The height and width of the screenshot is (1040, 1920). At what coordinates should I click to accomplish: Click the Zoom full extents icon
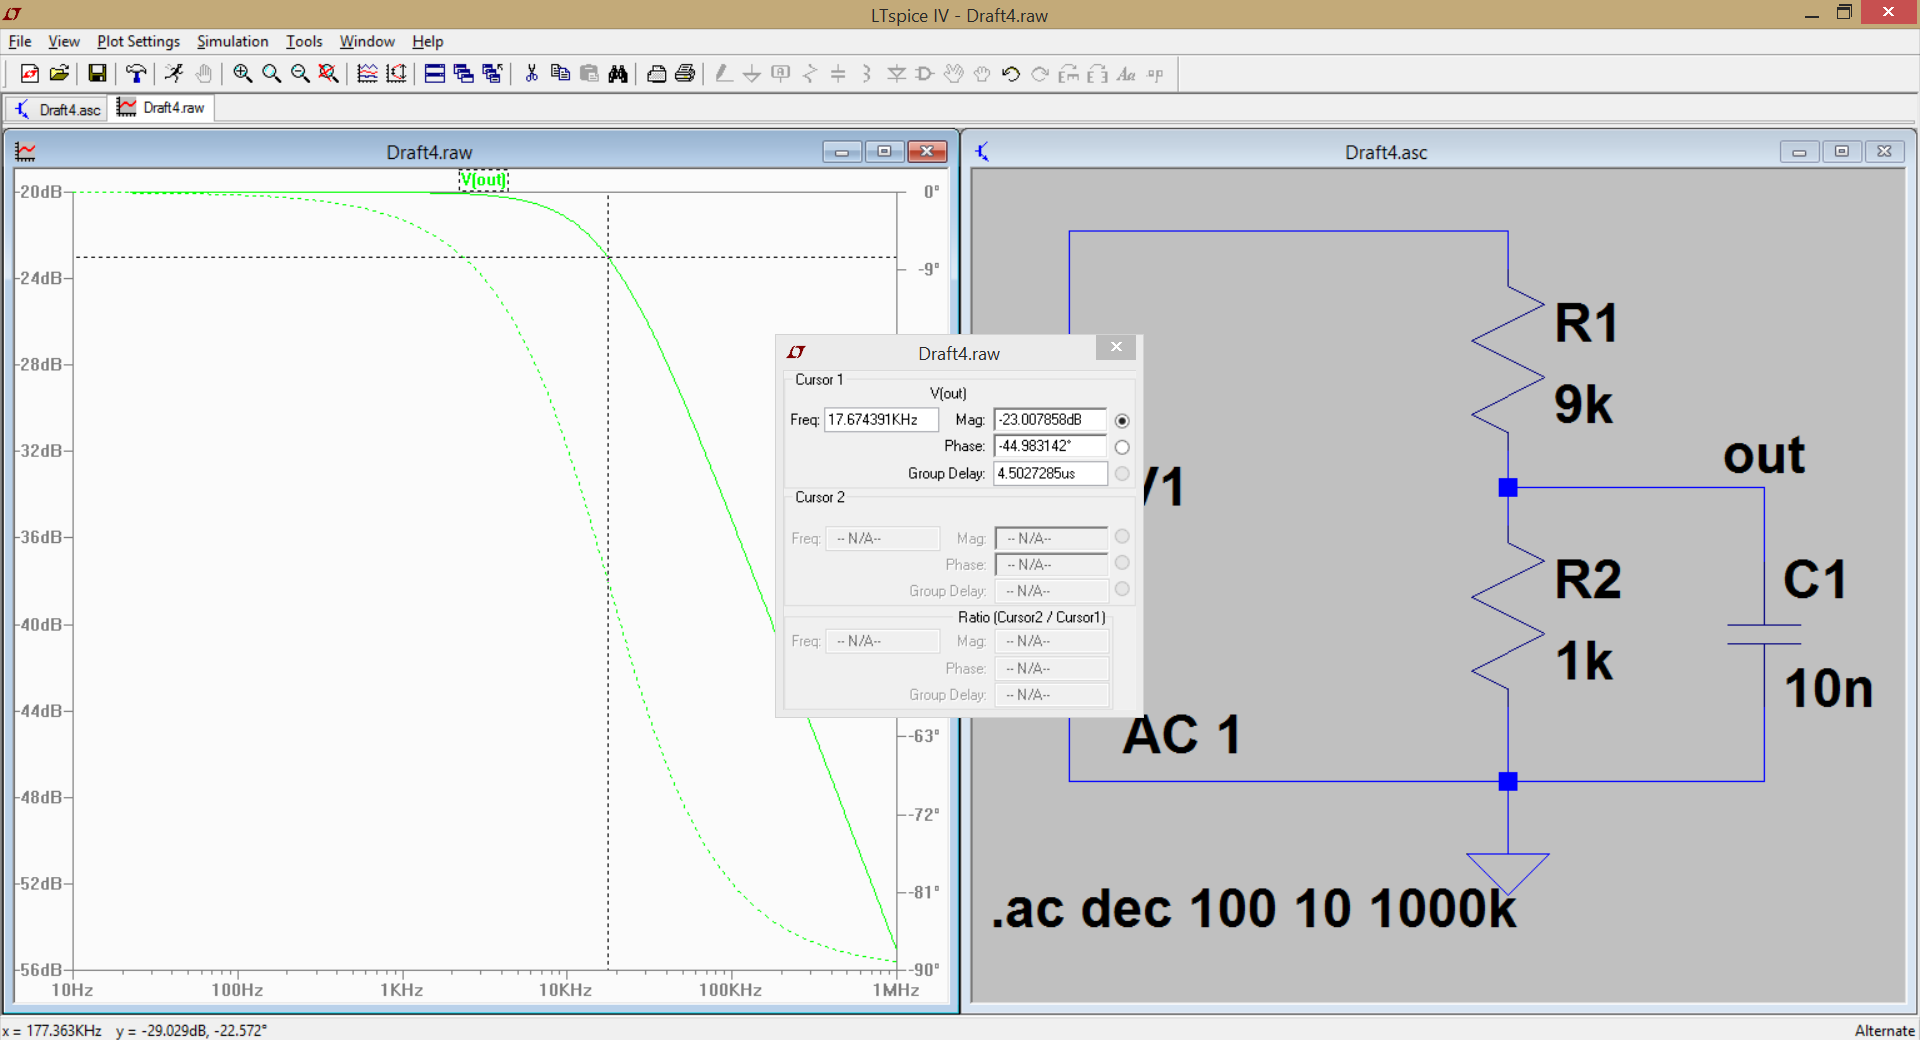tap(328, 73)
